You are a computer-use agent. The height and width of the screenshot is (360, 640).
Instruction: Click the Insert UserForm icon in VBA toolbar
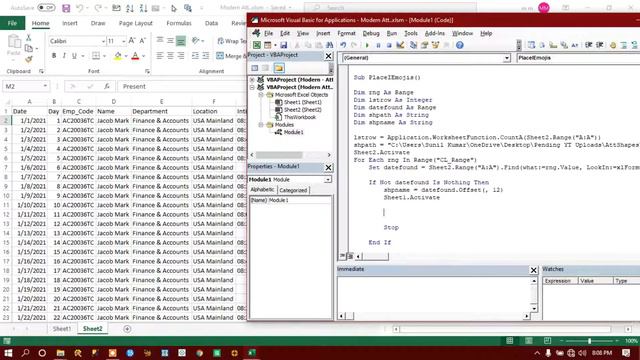(268, 45)
